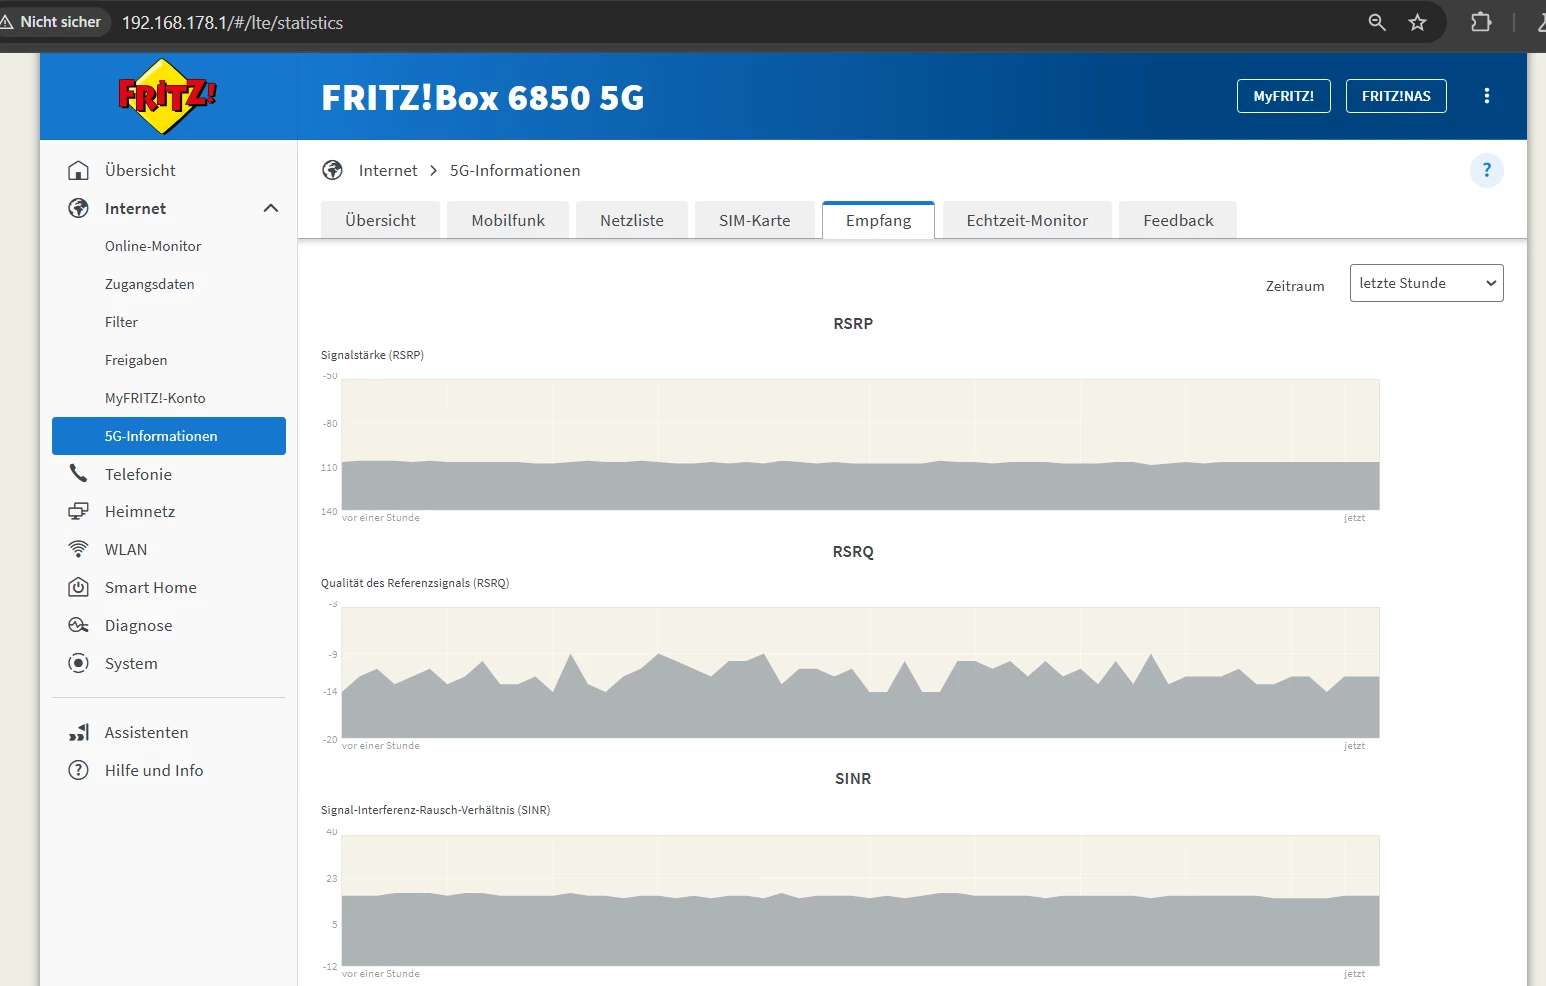Screen dimensions: 1546x986
Task: Click the Signalstärke (RSRP) label
Action: click(x=372, y=355)
